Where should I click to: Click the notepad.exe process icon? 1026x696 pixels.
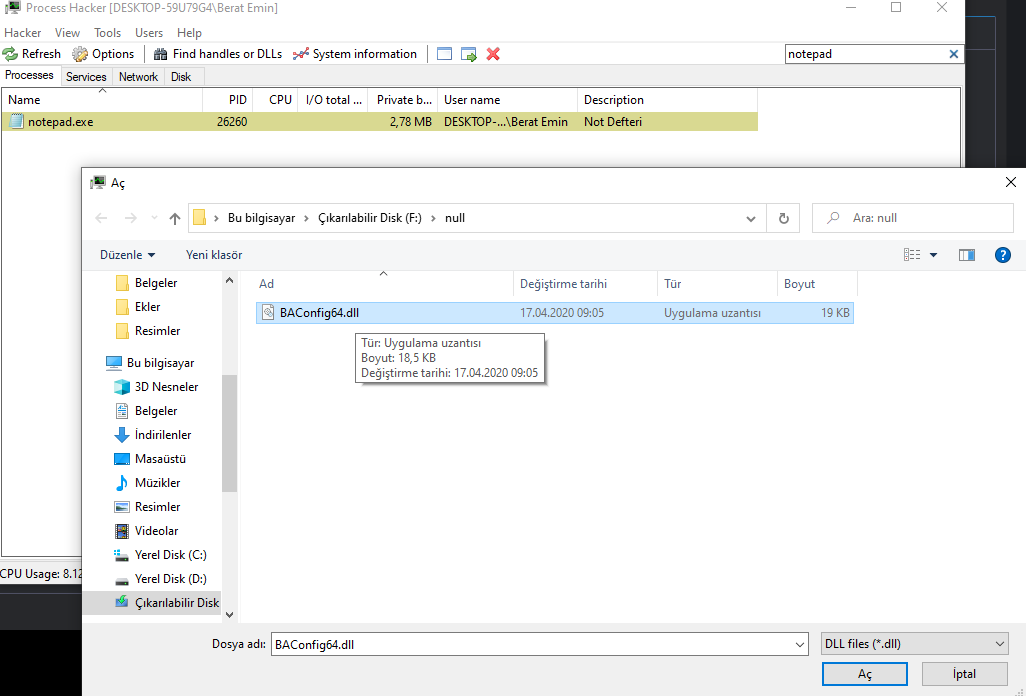[16, 122]
